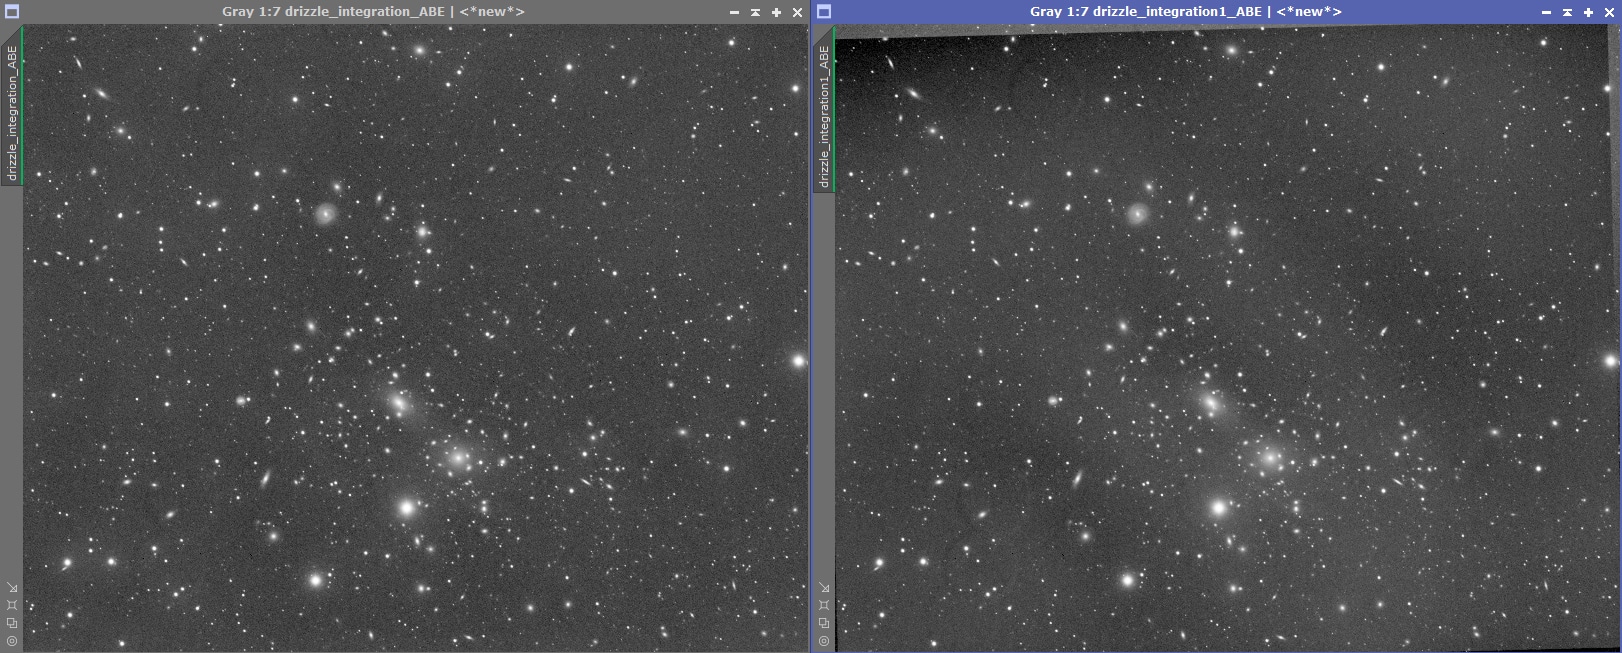Shade the drizzle_integration_ABE image window

[755, 12]
